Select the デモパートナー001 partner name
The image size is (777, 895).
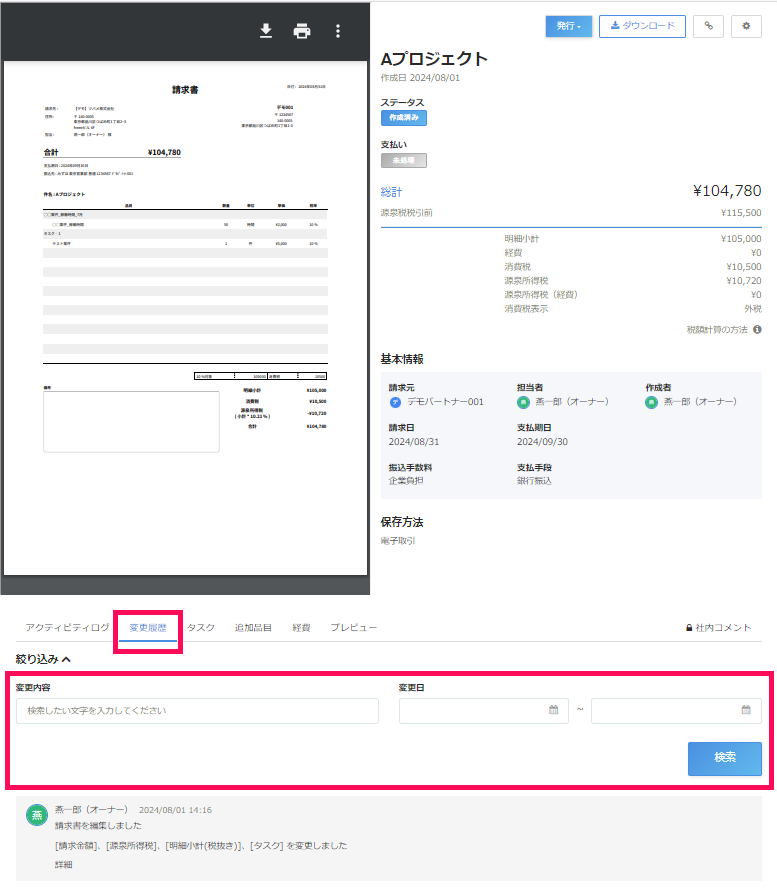tap(445, 402)
